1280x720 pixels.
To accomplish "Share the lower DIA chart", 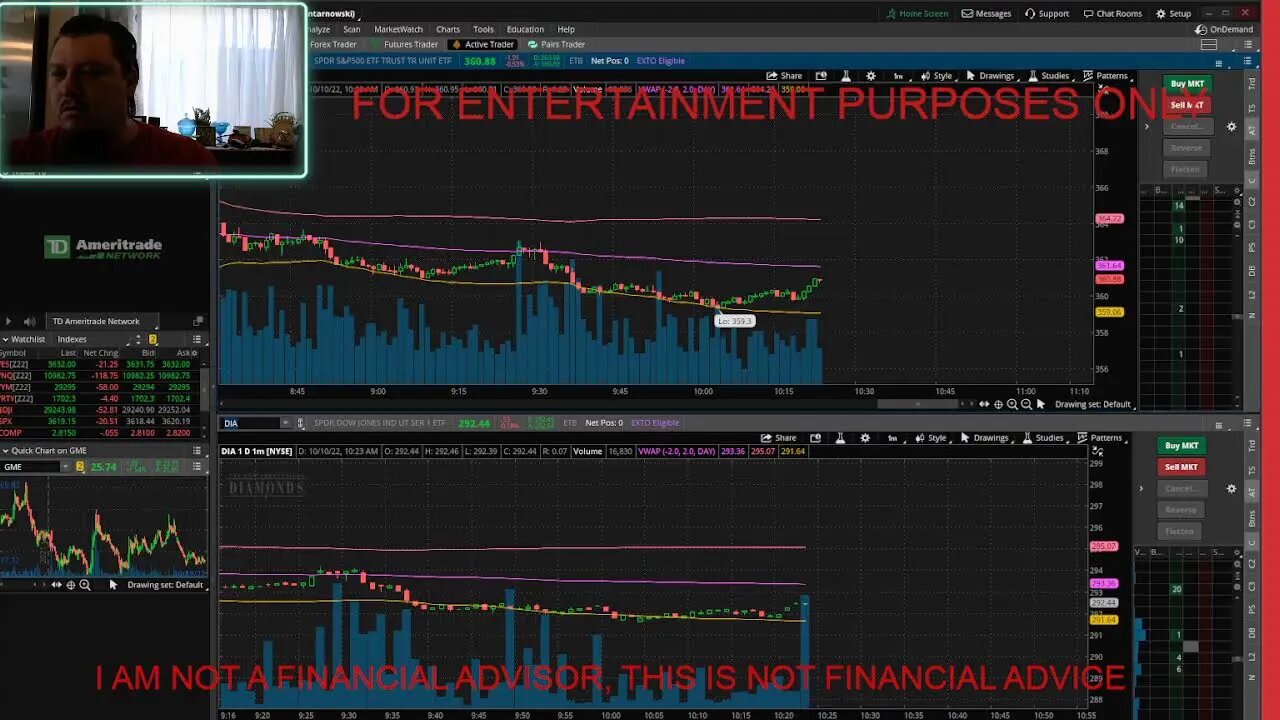I will [779, 438].
